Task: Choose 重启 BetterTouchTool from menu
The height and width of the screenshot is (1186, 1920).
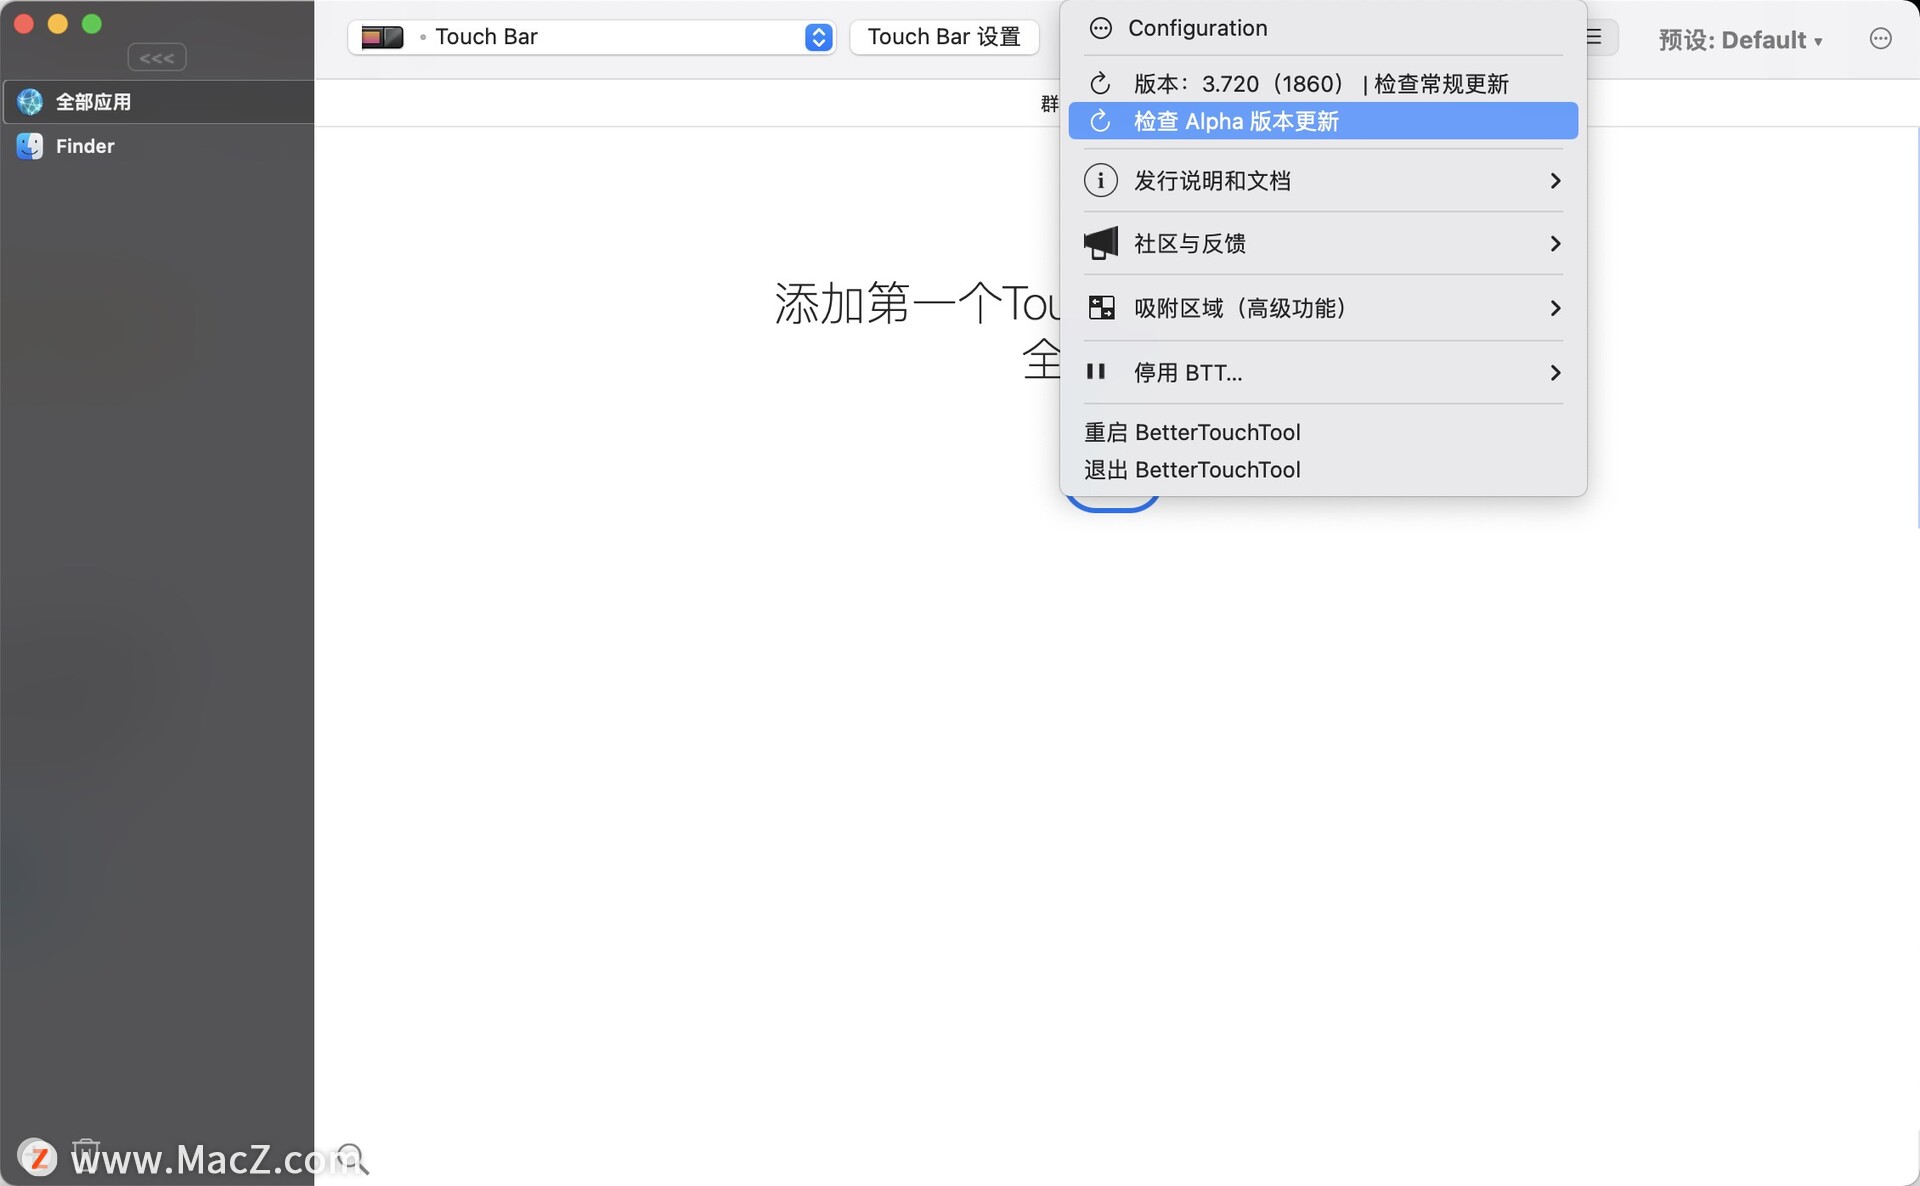Action: (1192, 432)
